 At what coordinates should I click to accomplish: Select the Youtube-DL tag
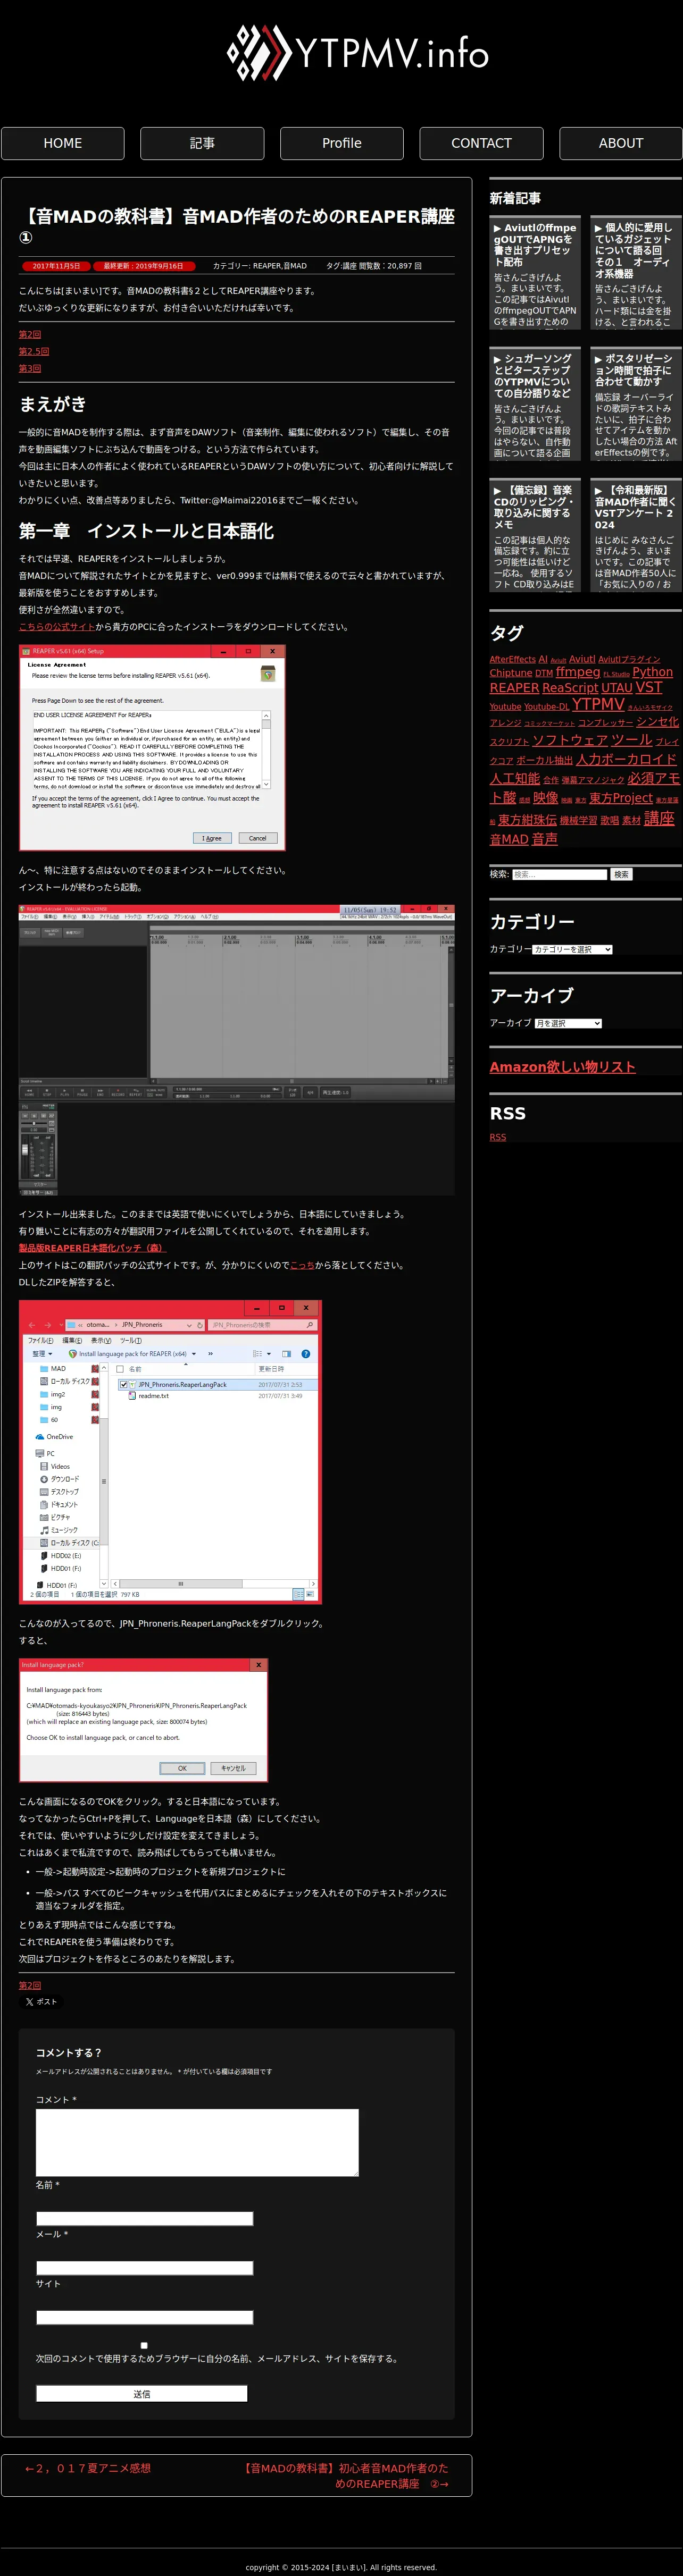tap(546, 707)
